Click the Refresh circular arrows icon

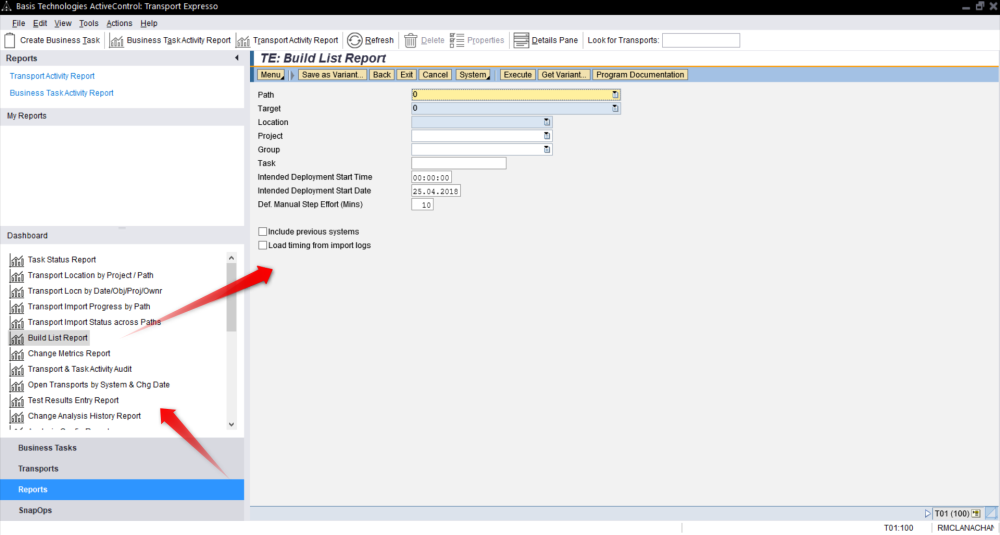pos(355,40)
